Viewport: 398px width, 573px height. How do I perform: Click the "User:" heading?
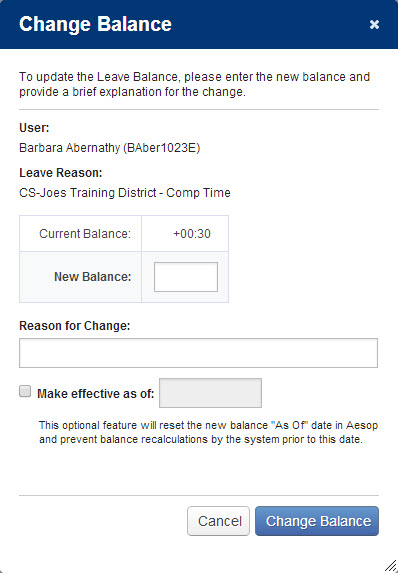(34, 128)
